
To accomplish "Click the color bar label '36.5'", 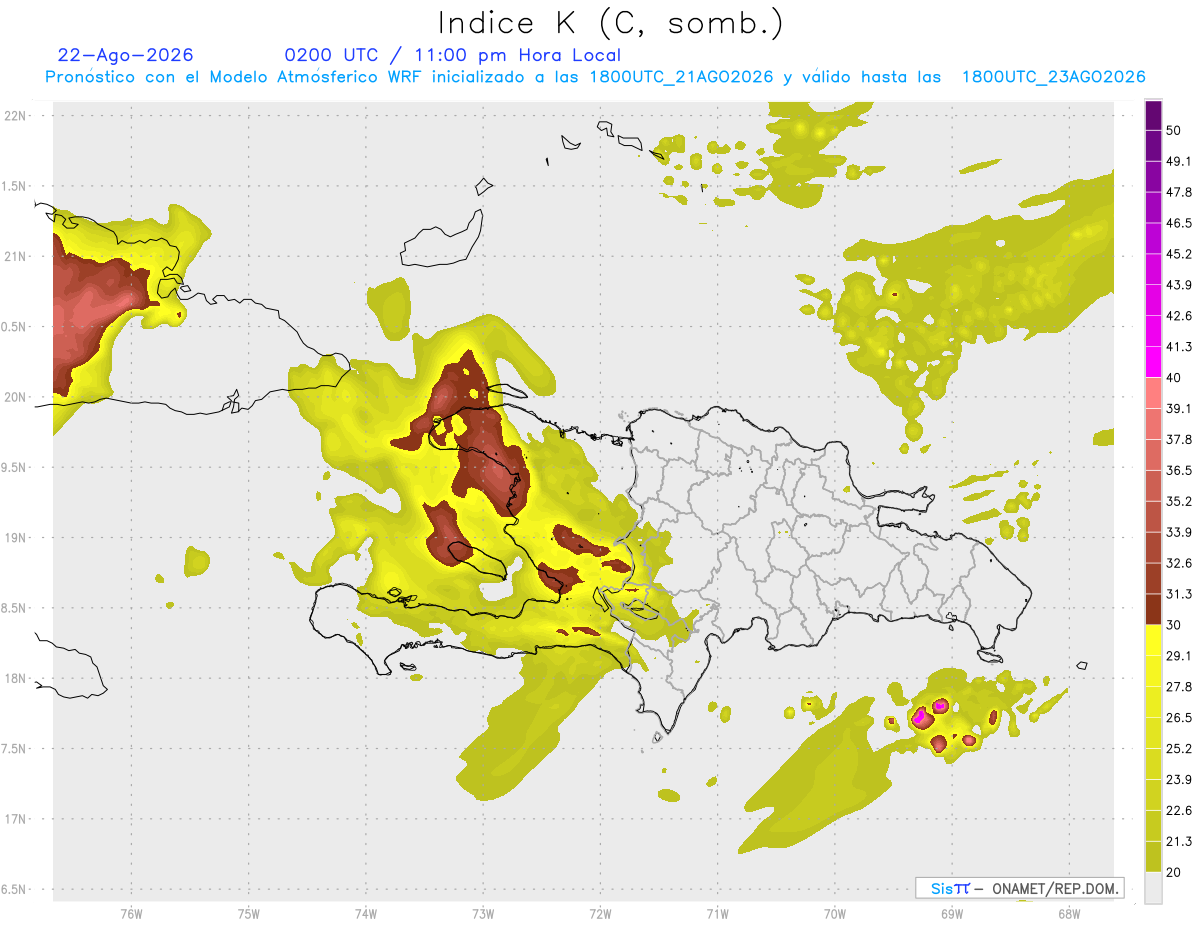I will [1179, 471].
